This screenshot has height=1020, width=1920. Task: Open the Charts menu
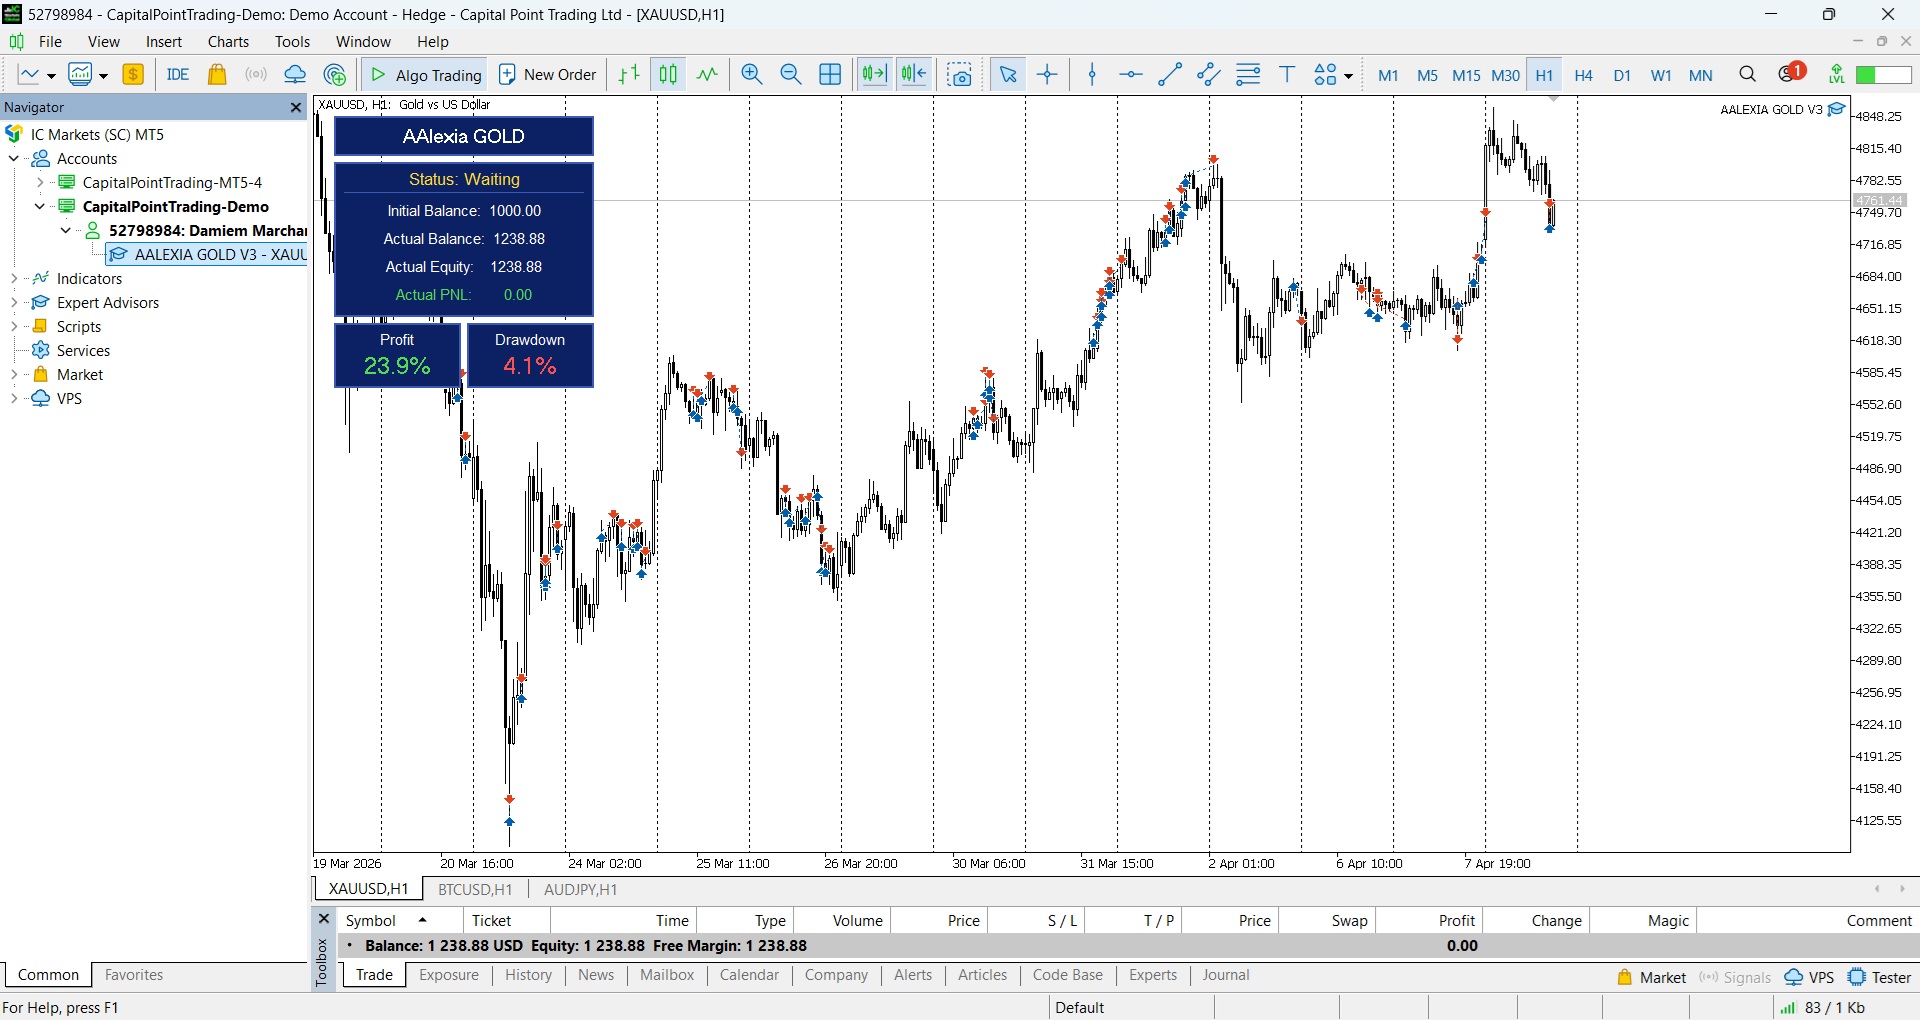tap(228, 42)
